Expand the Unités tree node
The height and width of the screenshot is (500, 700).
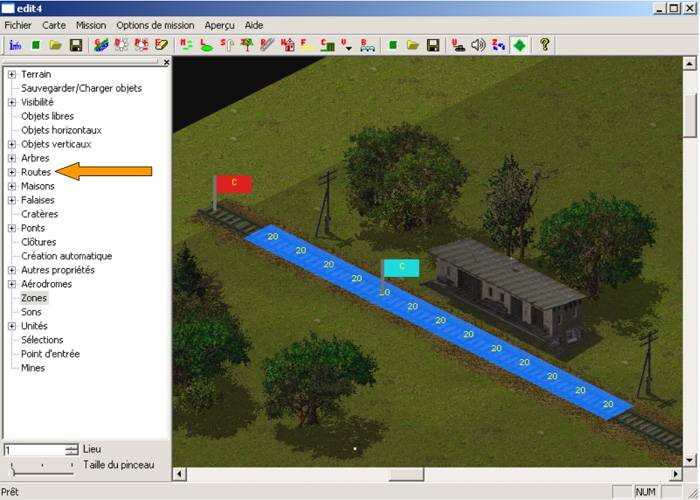pyautogui.click(x=11, y=326)
